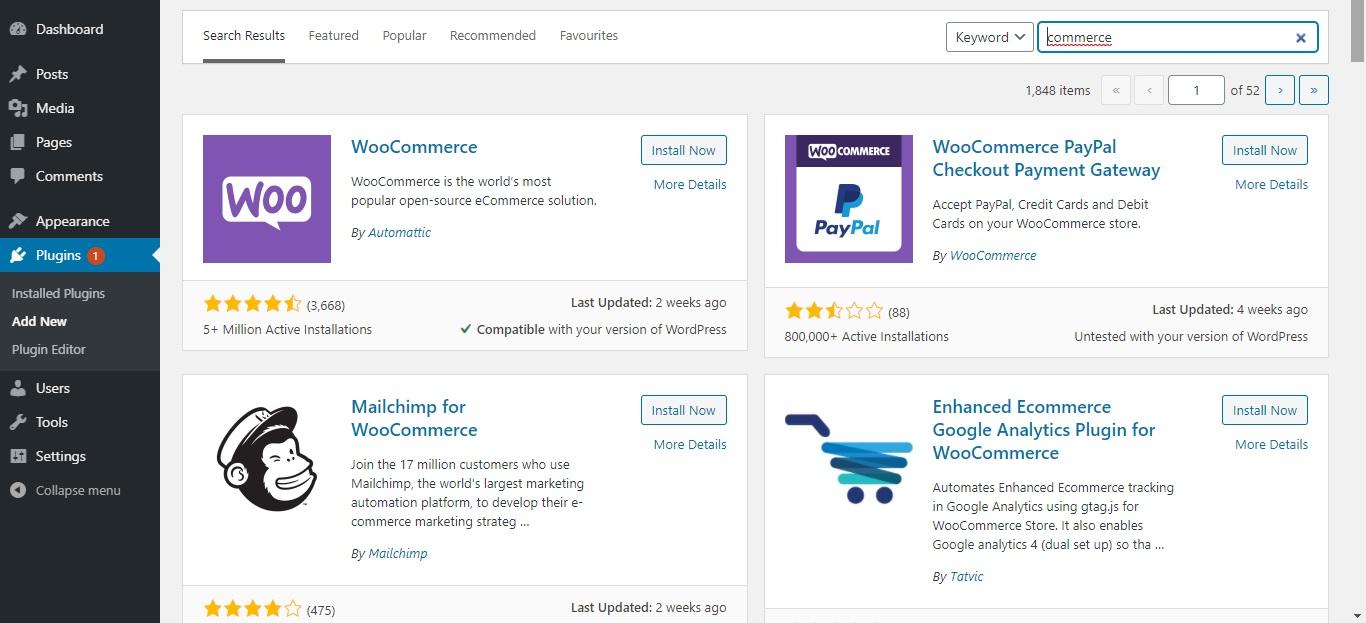Select the Posts pin icon
Screen dimensions: 1366x623
20,74
